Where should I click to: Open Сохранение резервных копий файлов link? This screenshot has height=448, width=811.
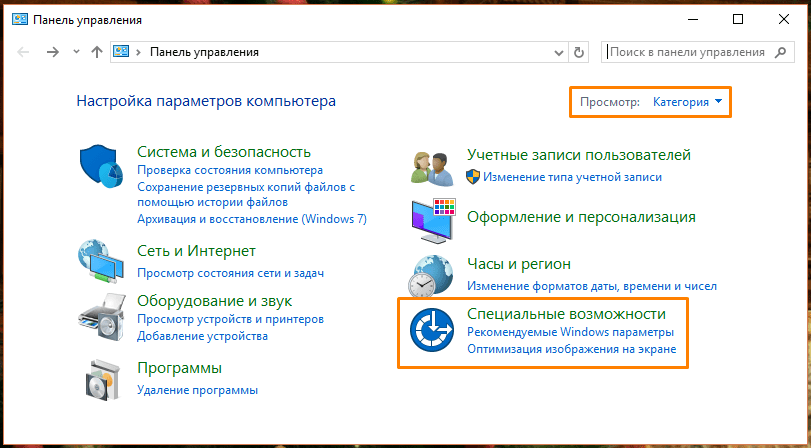click(x=246, y=195)
